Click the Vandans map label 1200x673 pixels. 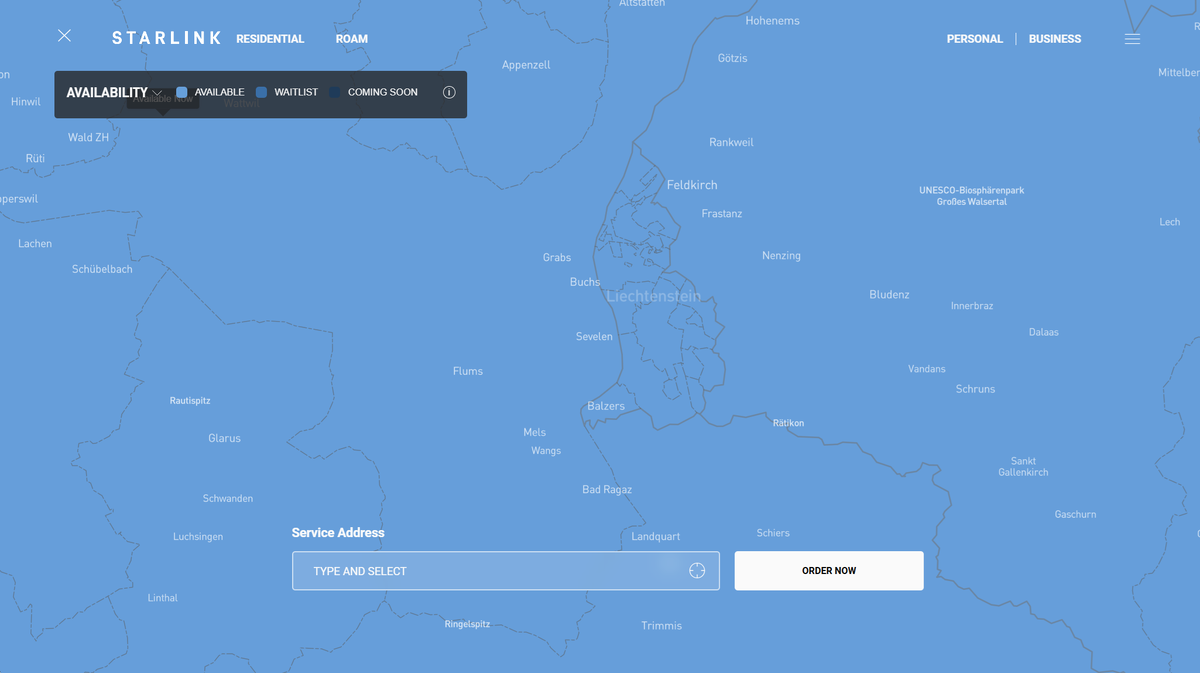(927, 369)
